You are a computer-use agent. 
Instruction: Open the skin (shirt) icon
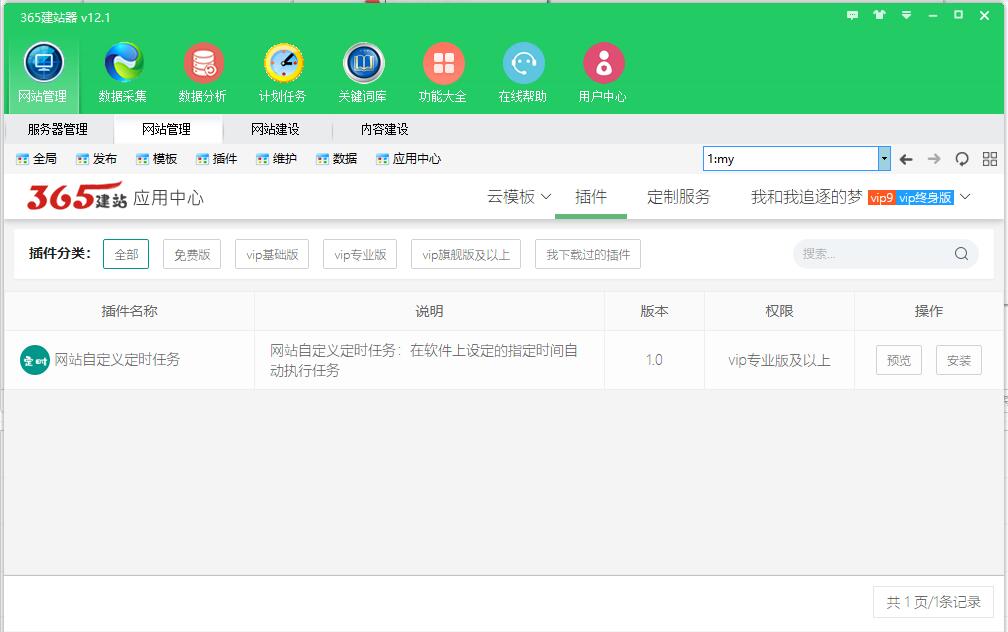879,15
